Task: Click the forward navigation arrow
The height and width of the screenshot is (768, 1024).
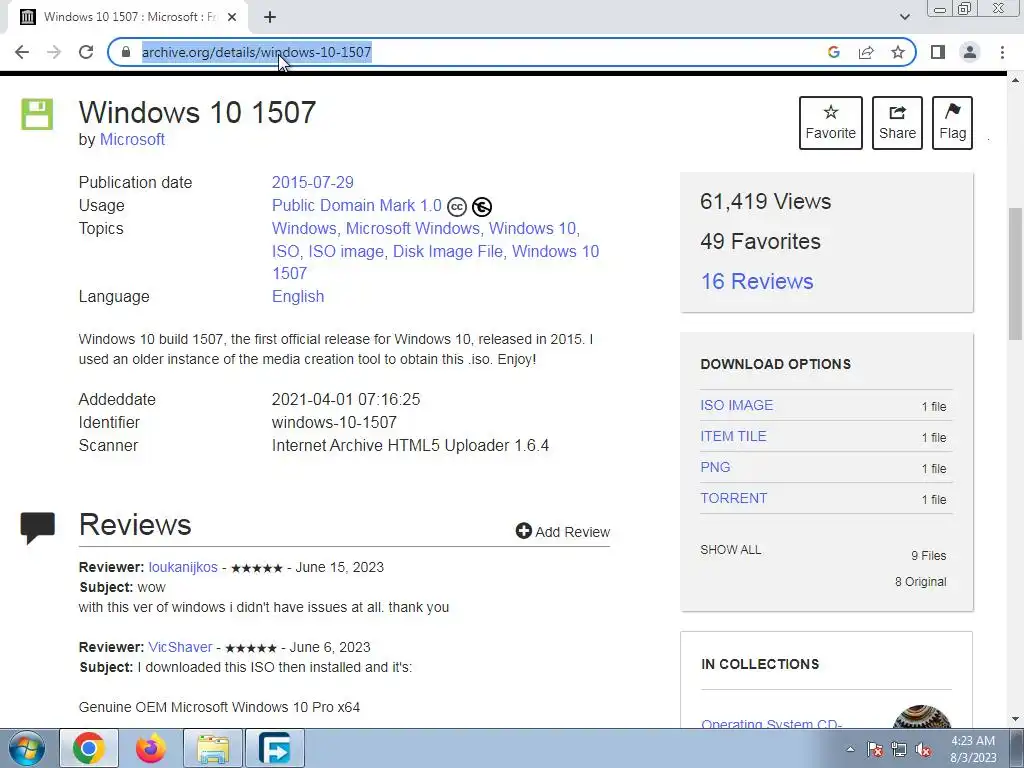Action: (54, 52)
